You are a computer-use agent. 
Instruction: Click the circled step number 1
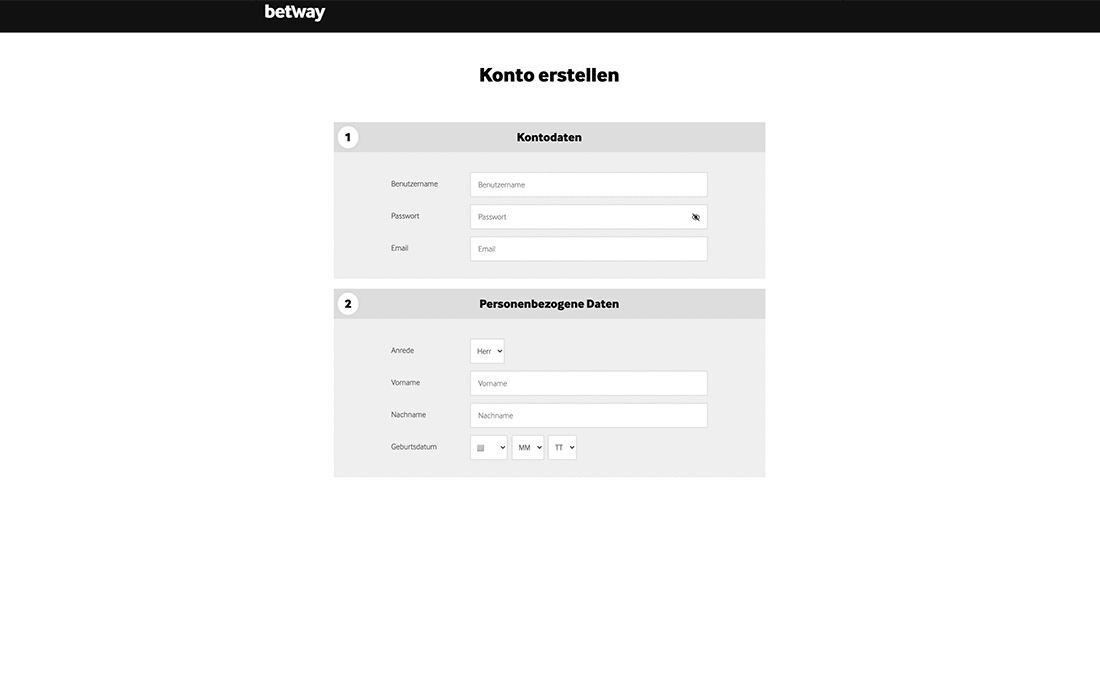348,136
